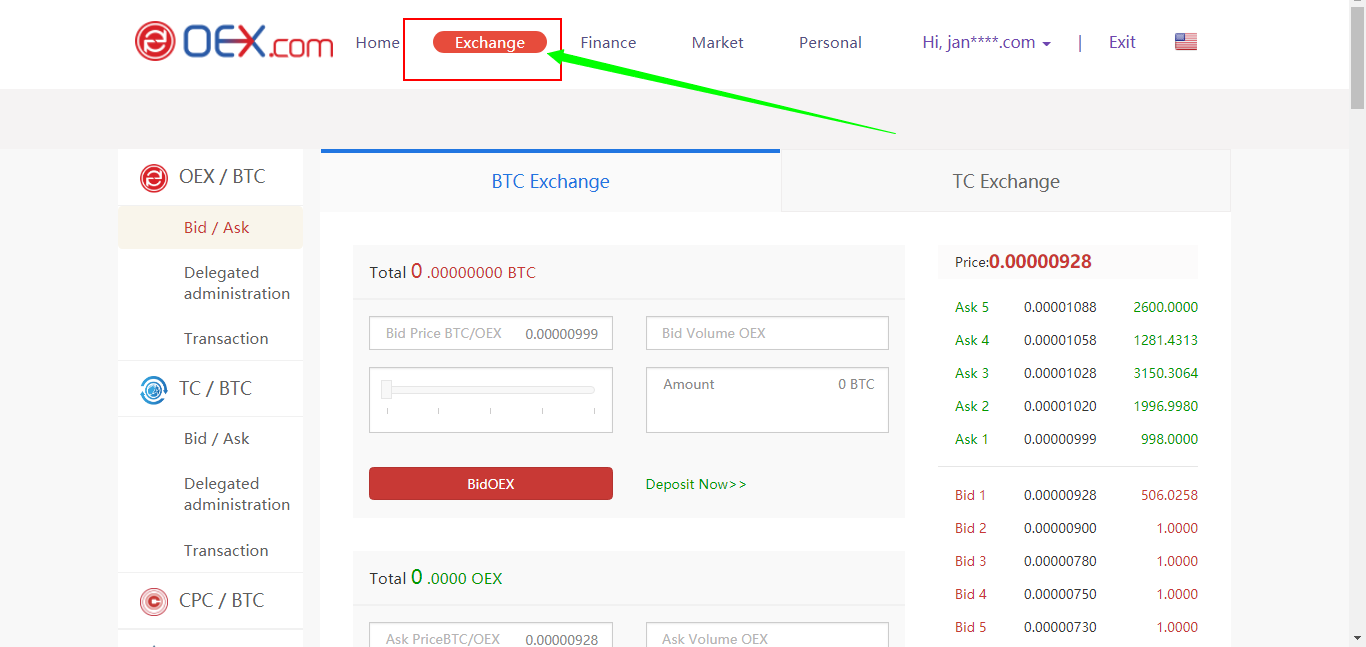1366x647 pixels.
Task: Click the bid volume slider handle
Action: point(386,389)
